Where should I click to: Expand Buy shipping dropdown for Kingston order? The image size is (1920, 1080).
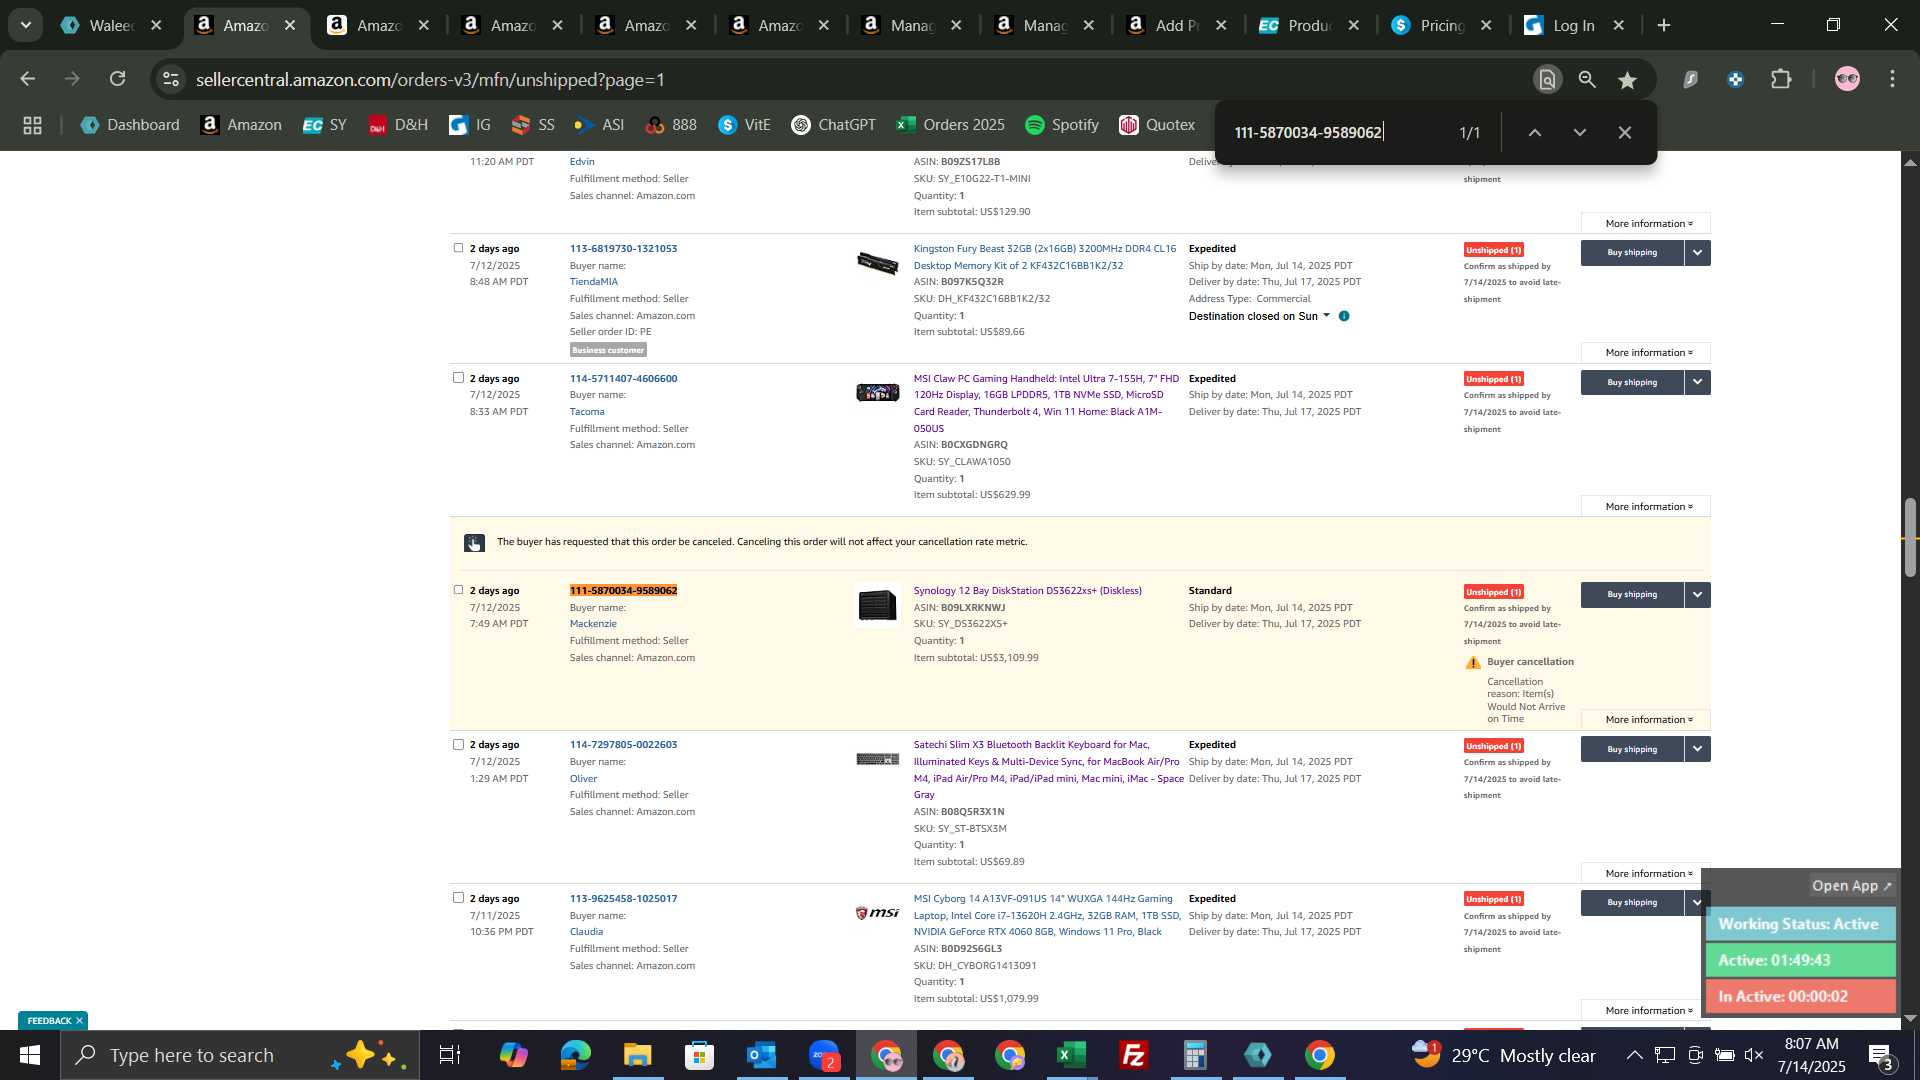click(x=1698, y=253)
